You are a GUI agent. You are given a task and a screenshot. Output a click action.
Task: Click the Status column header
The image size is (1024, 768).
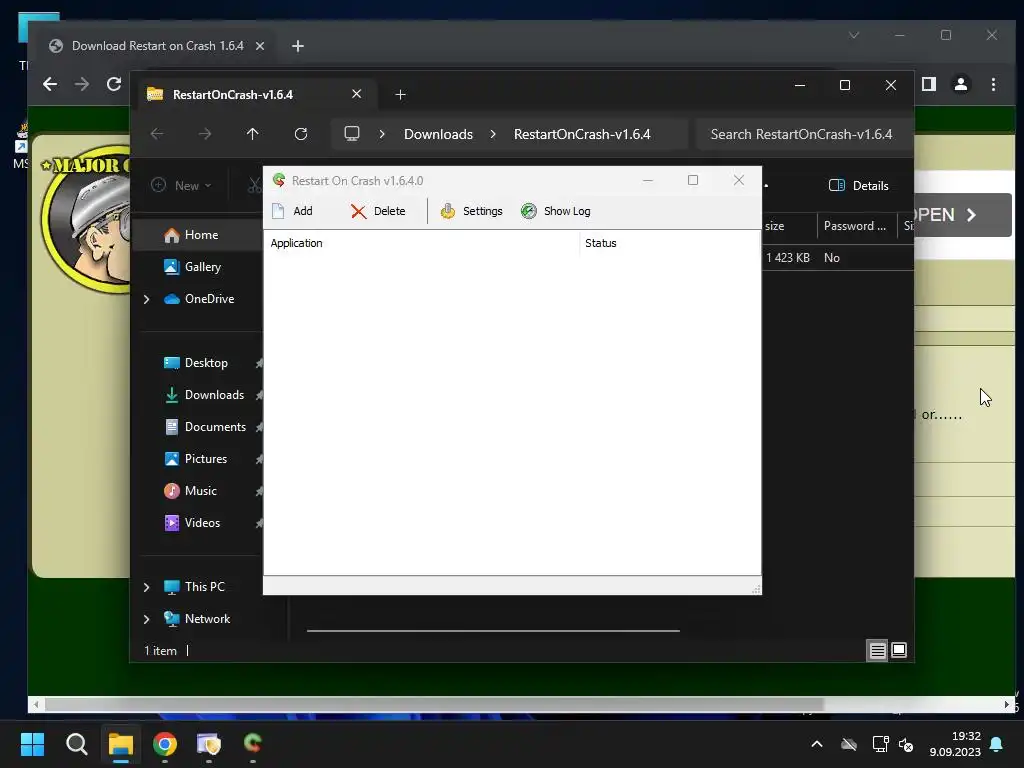[x=669, y=243]
